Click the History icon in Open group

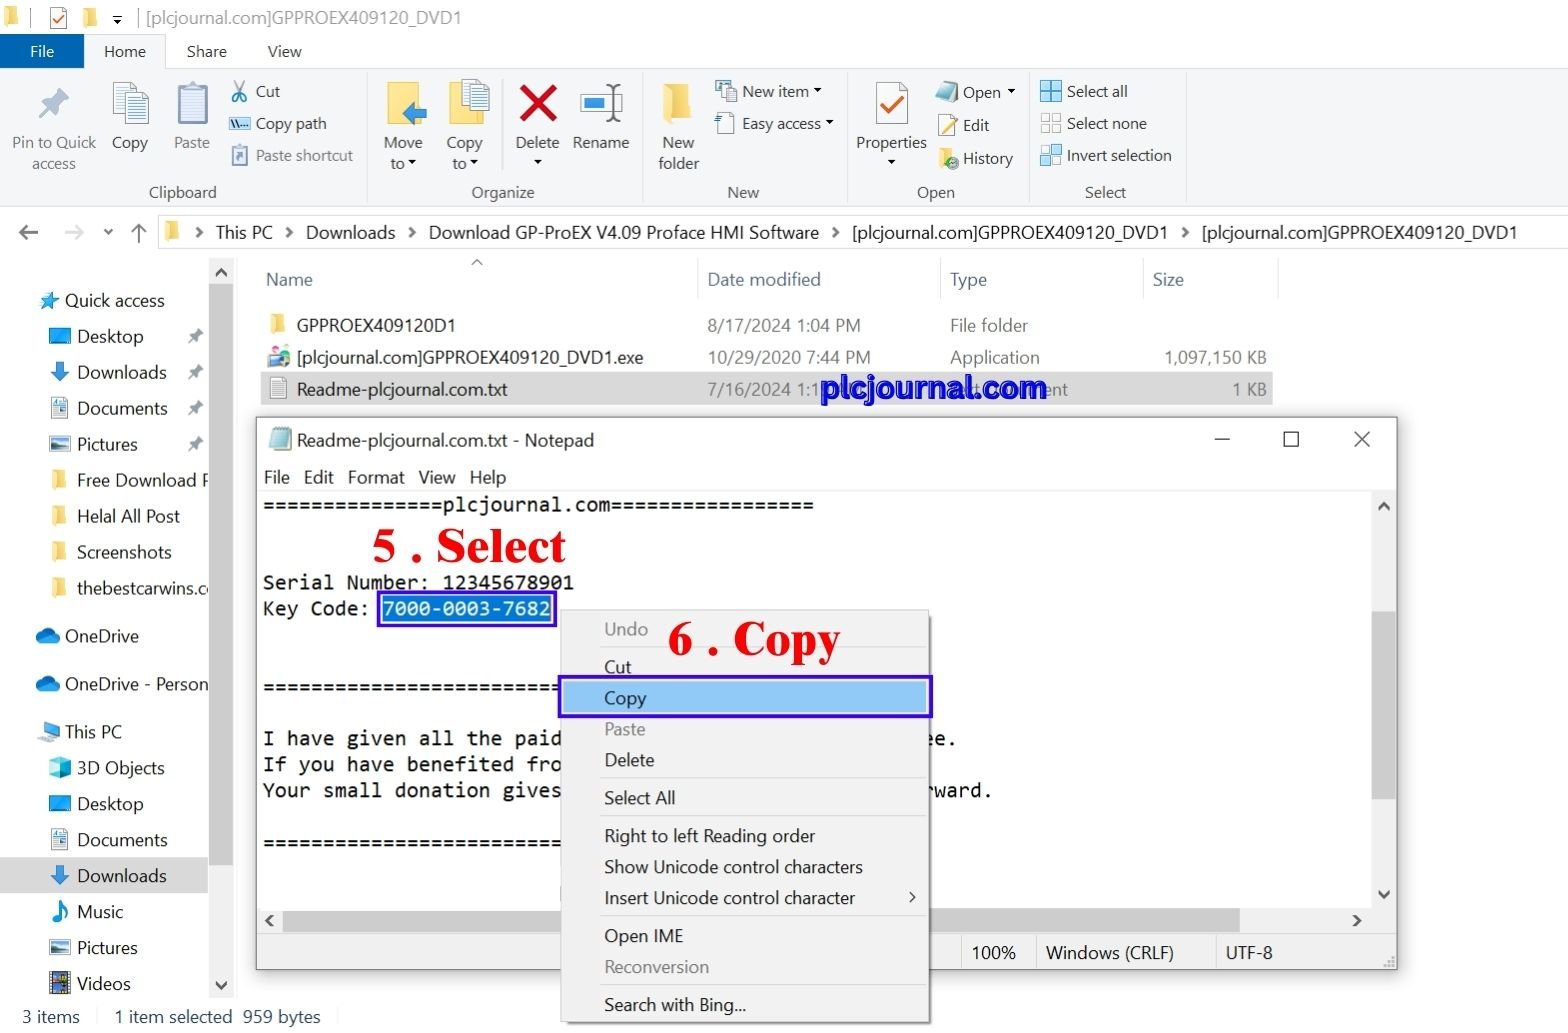[948, 158]
